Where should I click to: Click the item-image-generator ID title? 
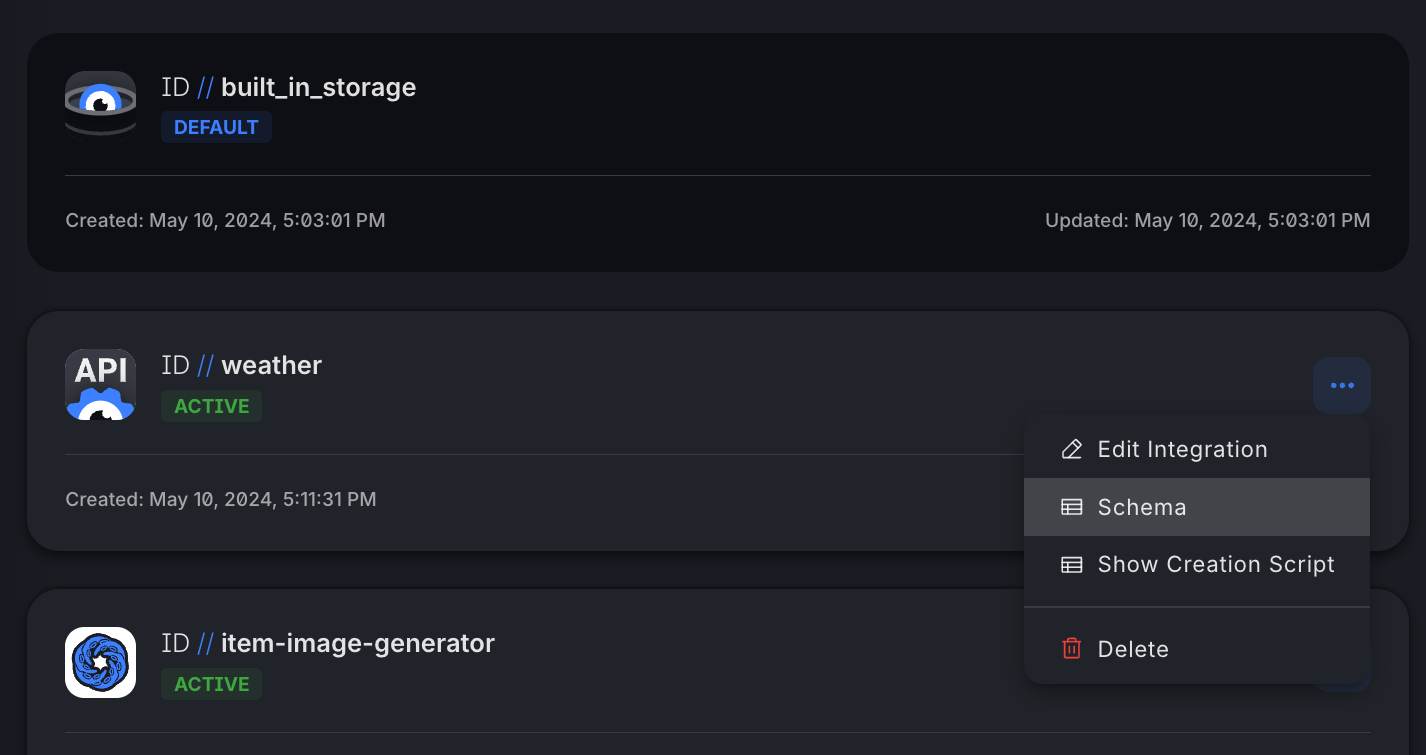coord(328,643)
